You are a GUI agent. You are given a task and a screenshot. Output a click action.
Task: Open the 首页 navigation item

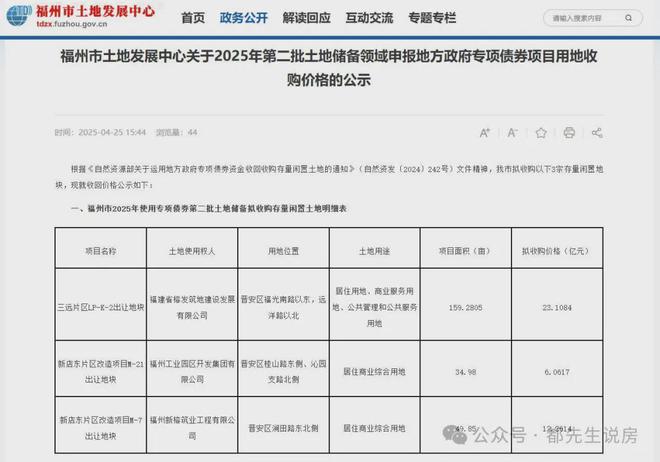[x=193, y=18]
